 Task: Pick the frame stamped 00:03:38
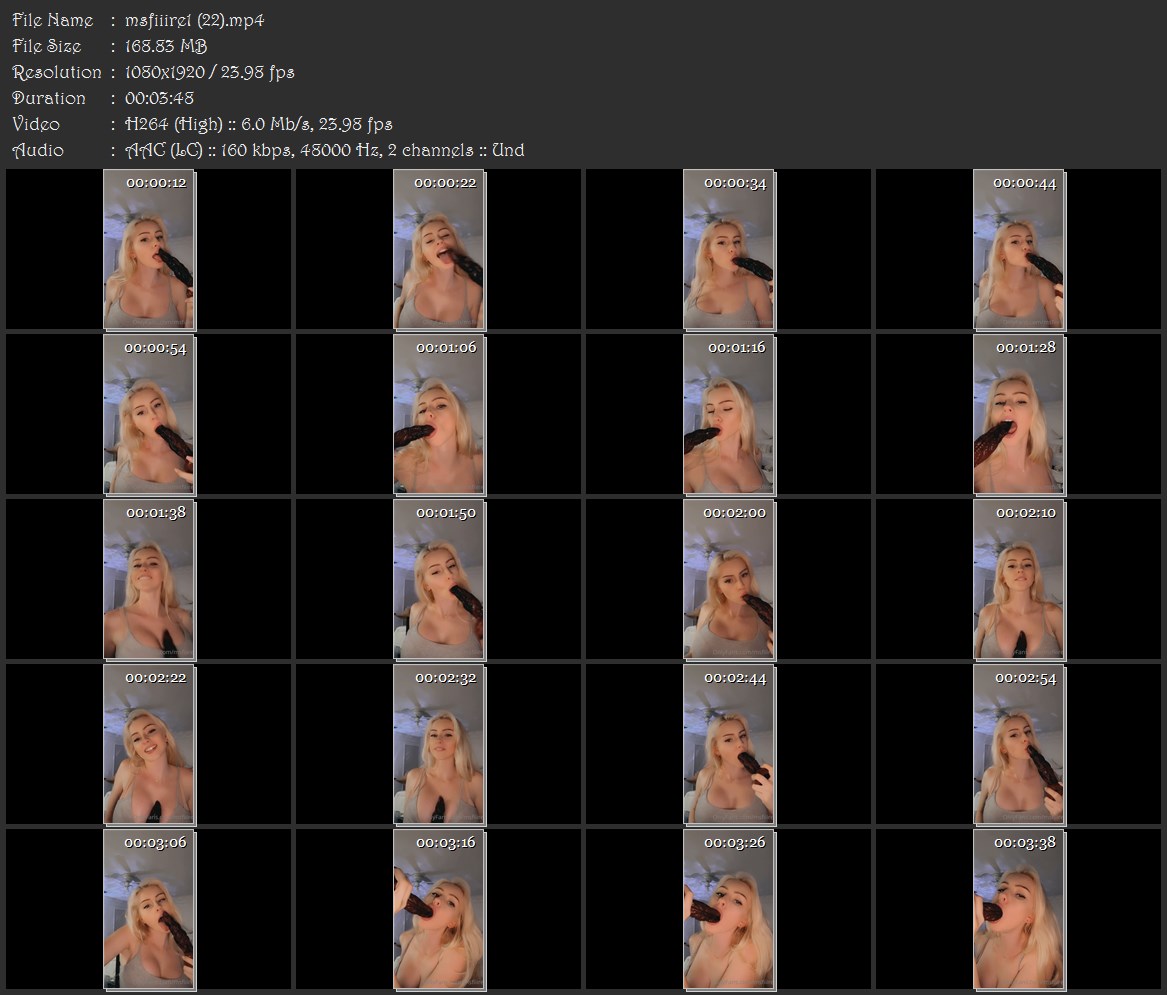tap(1020, 910)
